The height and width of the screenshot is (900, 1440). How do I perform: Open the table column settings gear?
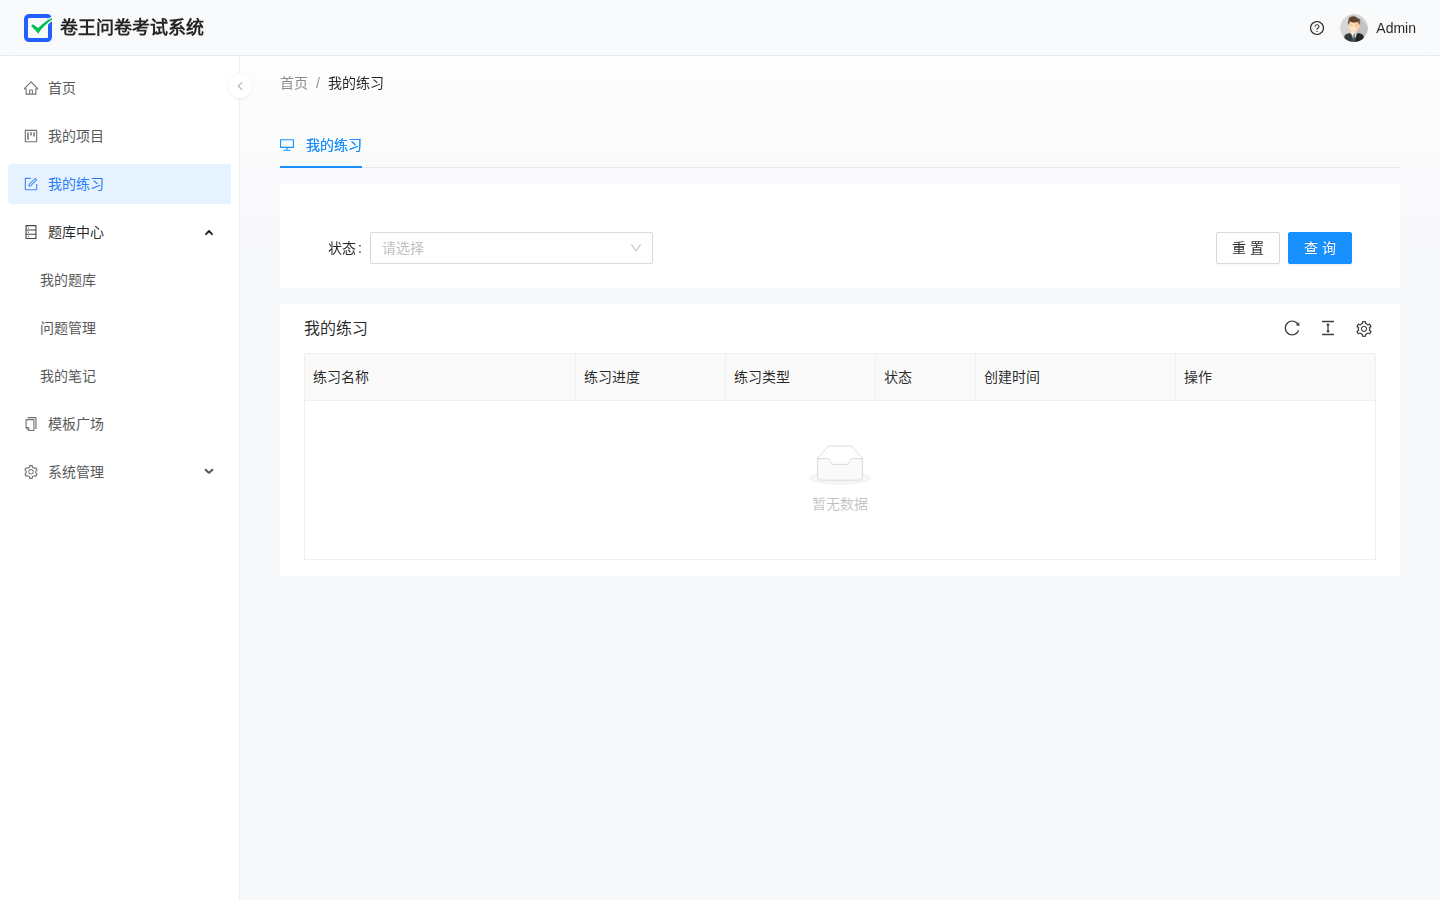tap(1364, 329)
